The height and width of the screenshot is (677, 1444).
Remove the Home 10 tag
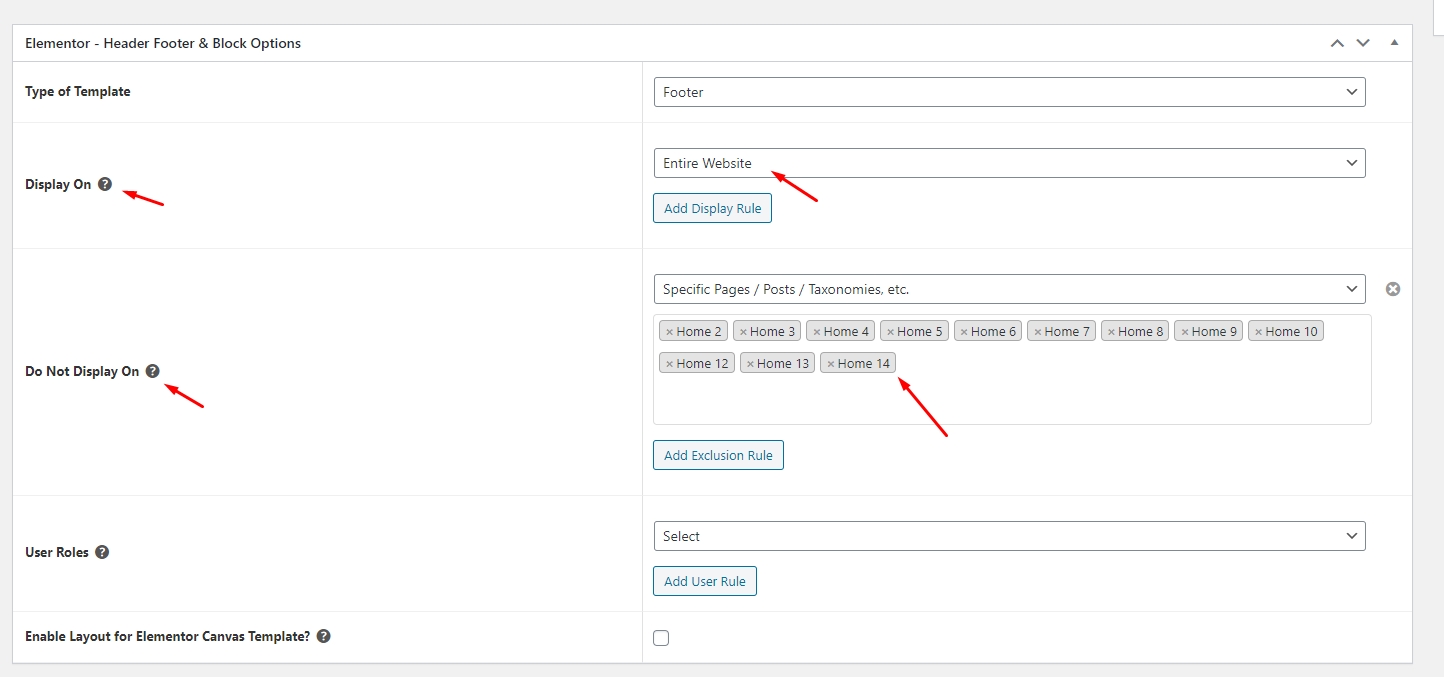pyautogui.click(x=1258, y=332)
